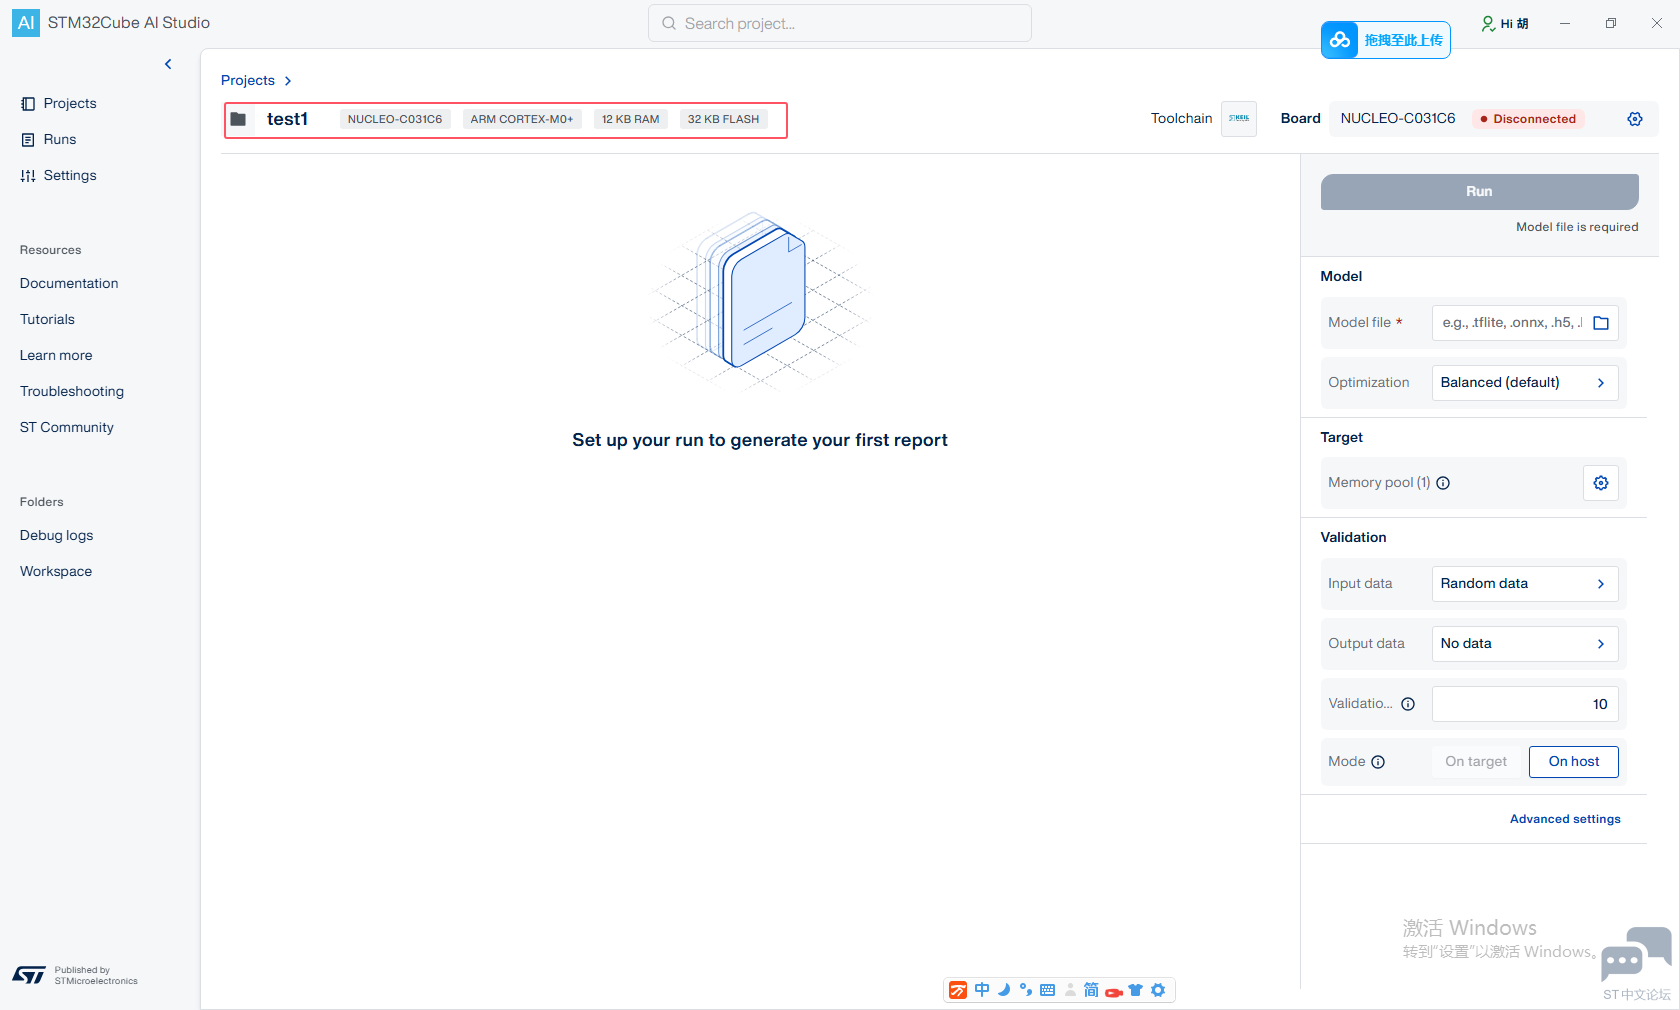The height and width of the screenshot is (1010, 1680).
Task: Click the Settings sliders icon in the sidebar
Action: (x=28, y=176)
